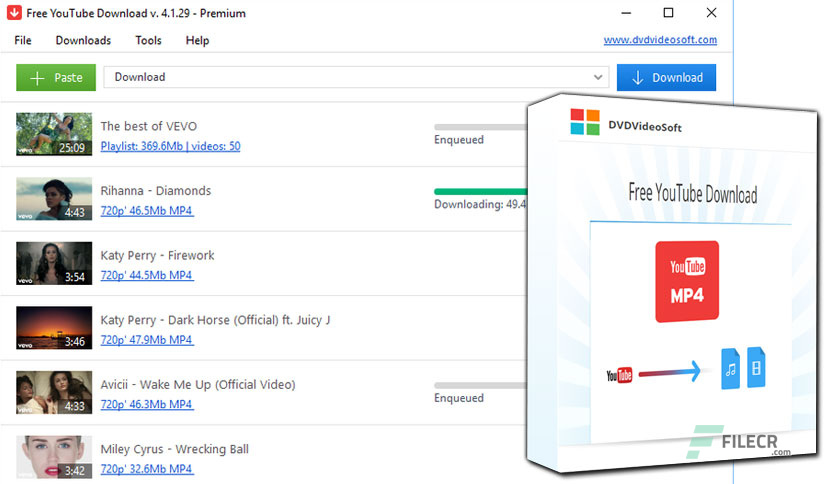Visit the www.dvdvideosoft.com link
836x484 pixels.
coord(660,41)
